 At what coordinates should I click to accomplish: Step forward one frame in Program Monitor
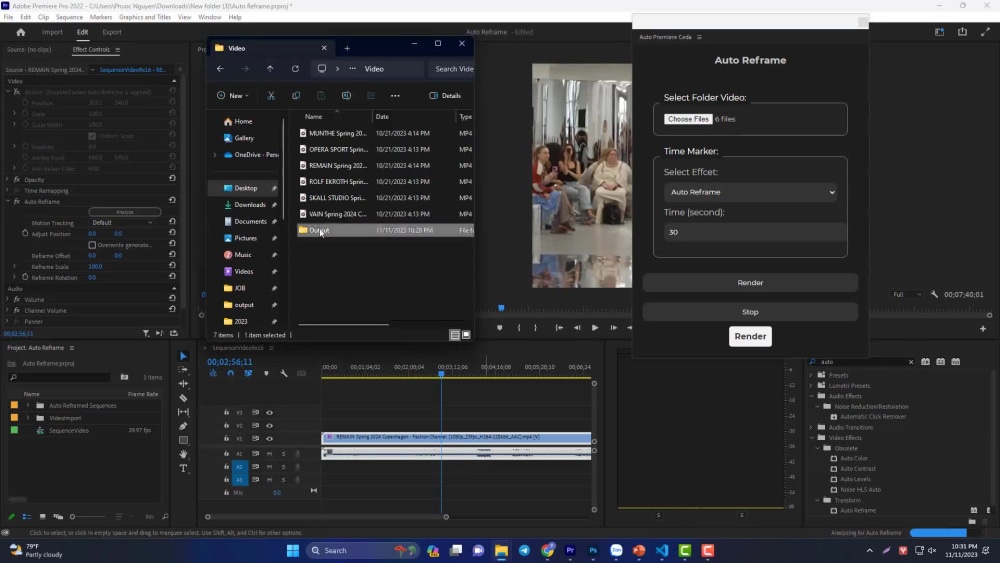(x=614, y=328)
